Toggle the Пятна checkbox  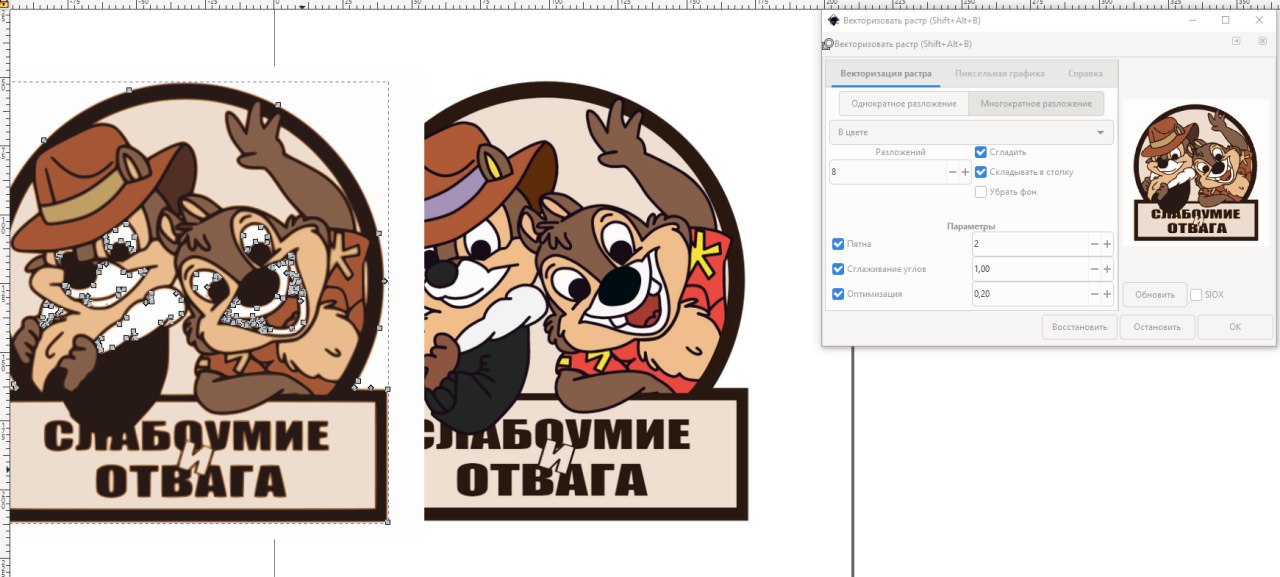pyautogui.click(x=838, y=244)
